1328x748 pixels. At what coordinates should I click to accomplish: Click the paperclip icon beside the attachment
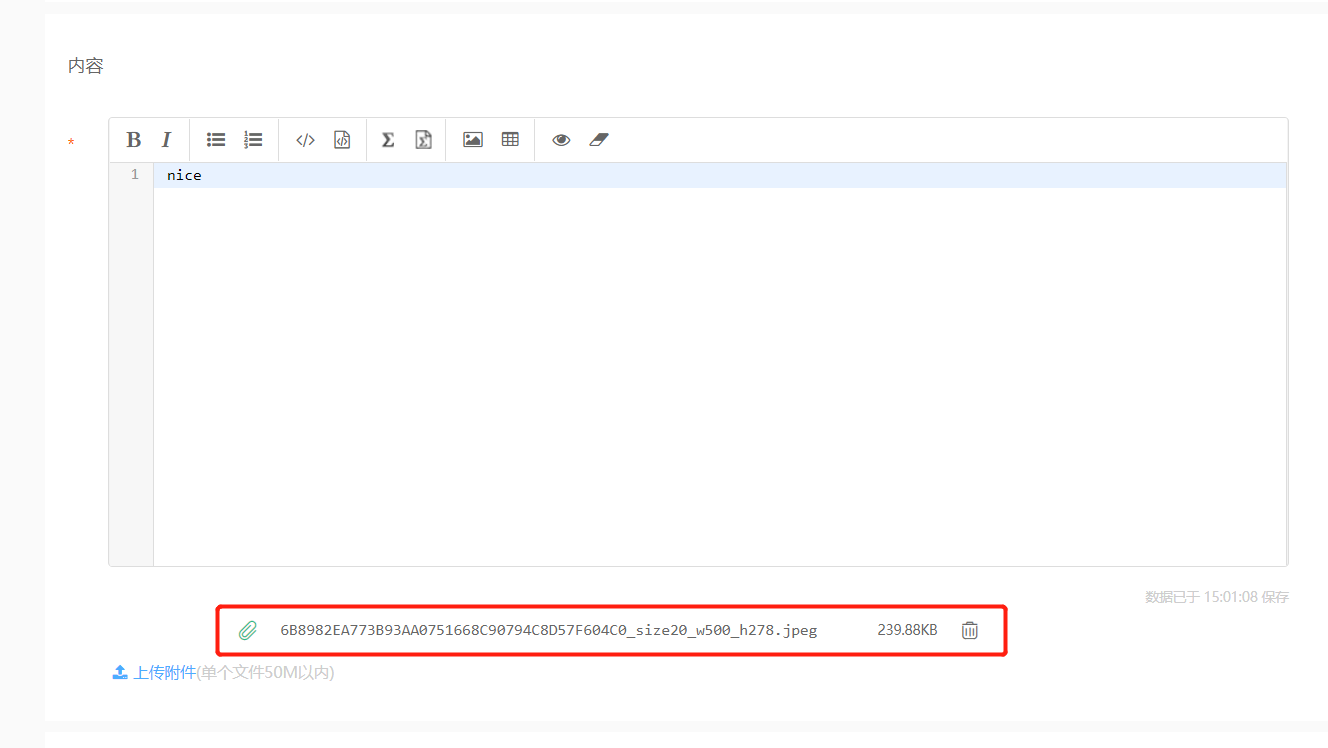[x=248, y=630]
